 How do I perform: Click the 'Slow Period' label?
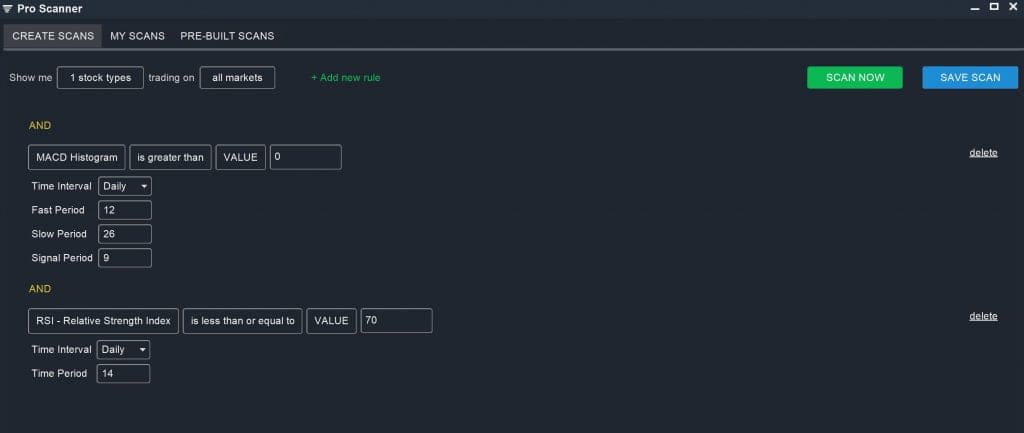pyautogui.click(x=59, y=234)
